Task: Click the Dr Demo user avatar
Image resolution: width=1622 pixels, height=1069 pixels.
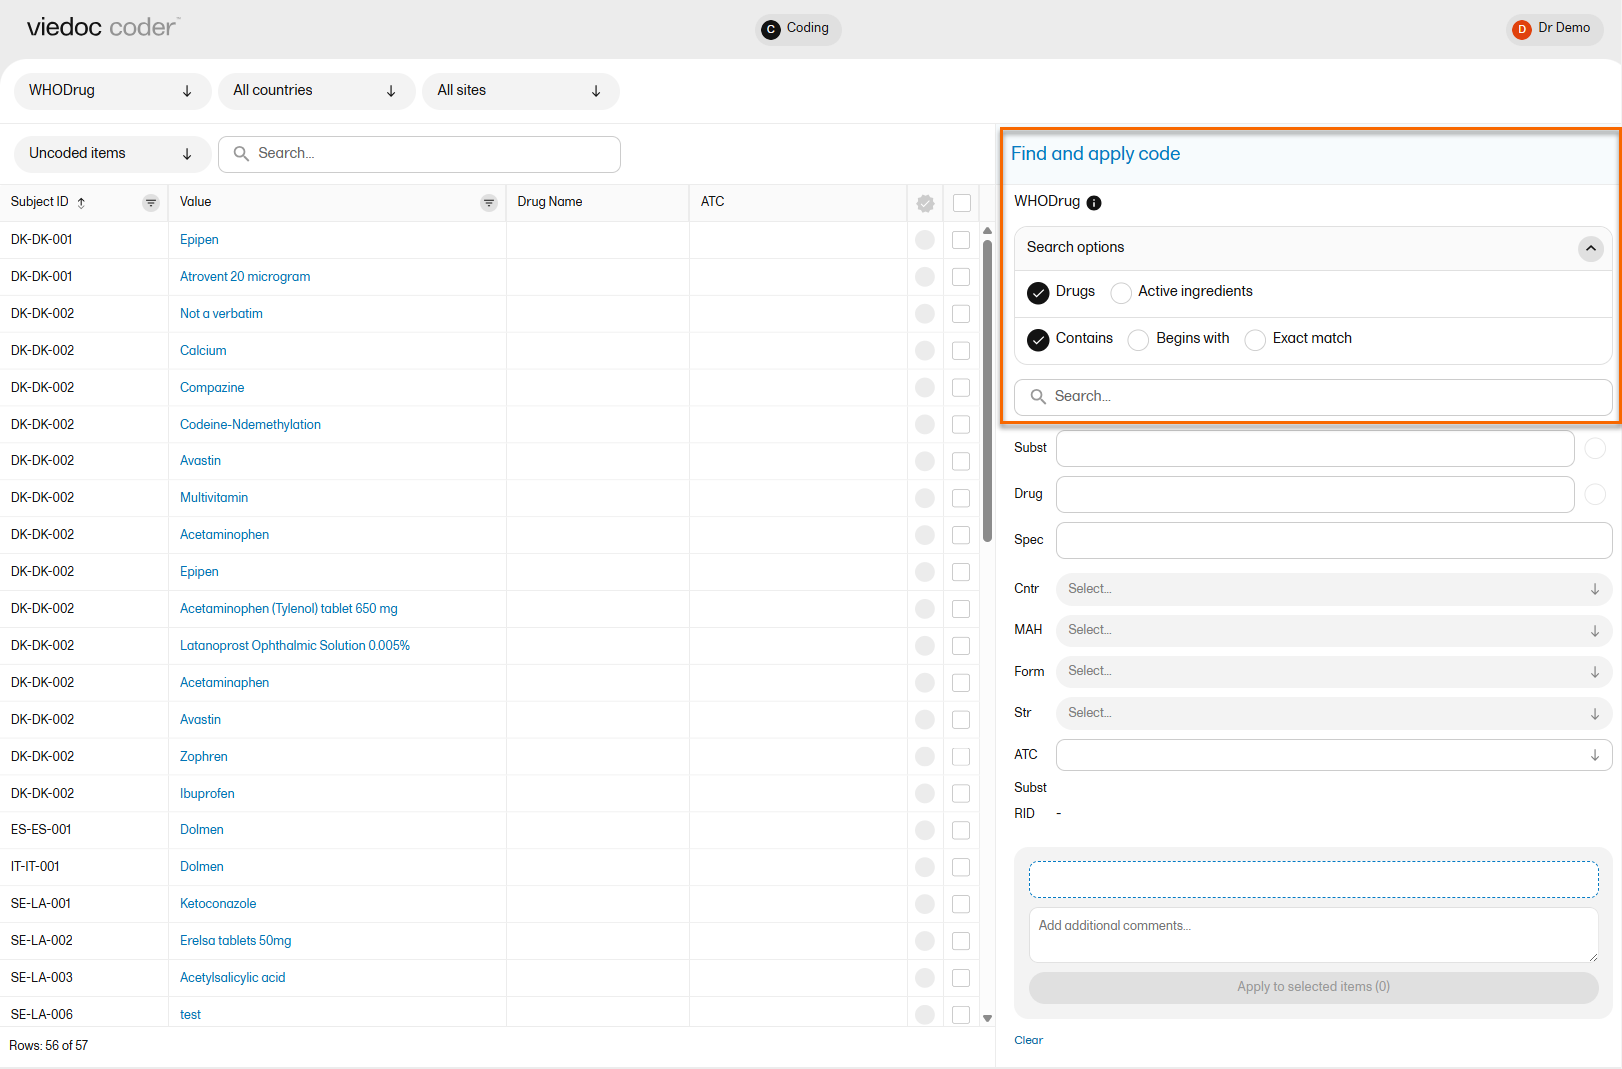Action: [x=1521, y=29]
